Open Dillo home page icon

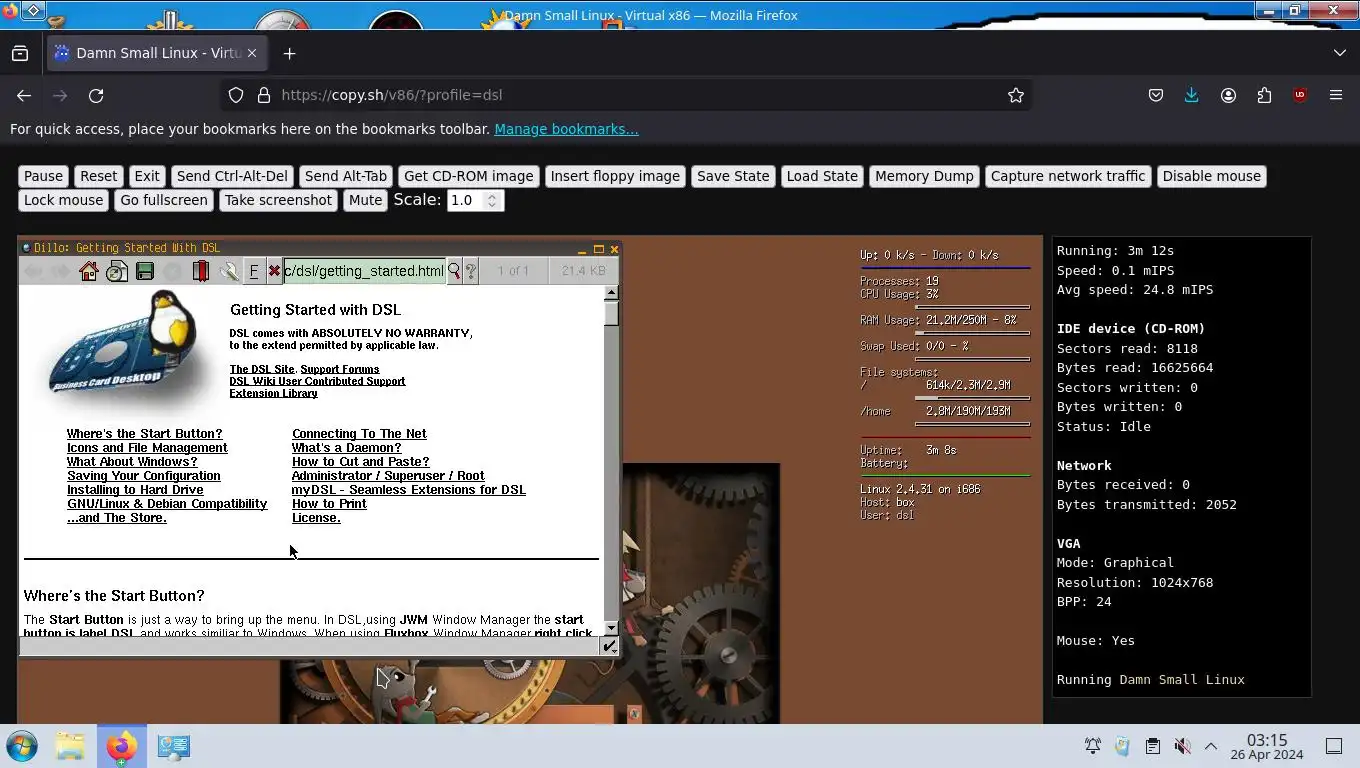pyautogui.click(x=89, y=271)
